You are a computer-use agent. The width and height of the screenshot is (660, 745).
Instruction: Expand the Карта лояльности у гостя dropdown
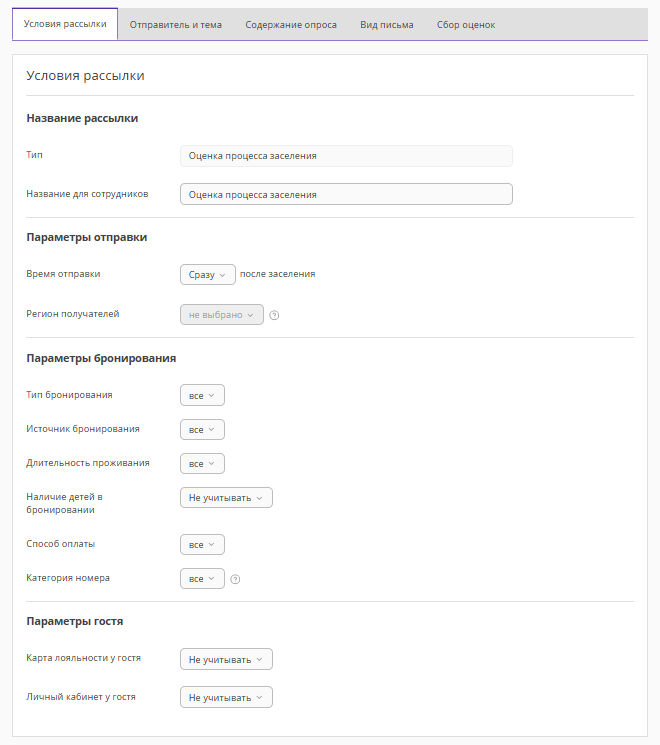pyautogui.click(x=226, y=660)
